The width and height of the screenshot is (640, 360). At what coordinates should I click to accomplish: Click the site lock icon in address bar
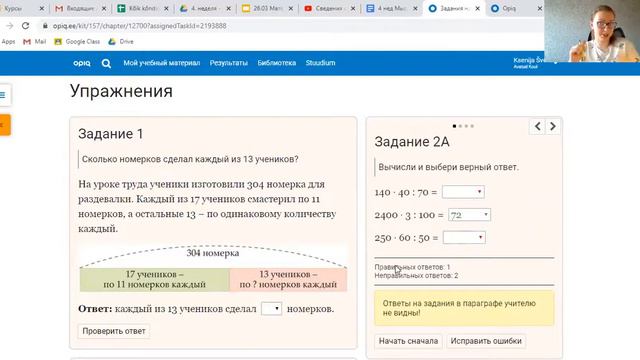point(45,26)
